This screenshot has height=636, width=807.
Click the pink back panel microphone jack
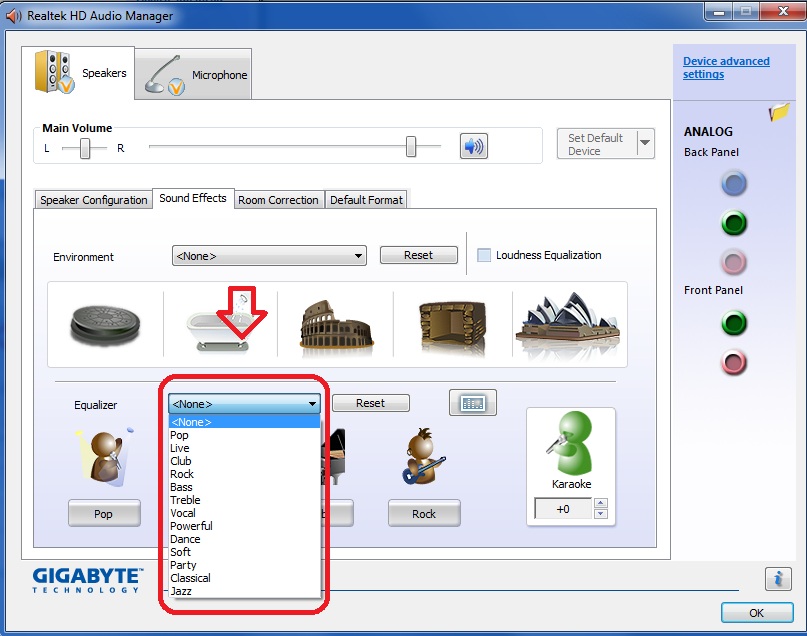tap(734, 262)
